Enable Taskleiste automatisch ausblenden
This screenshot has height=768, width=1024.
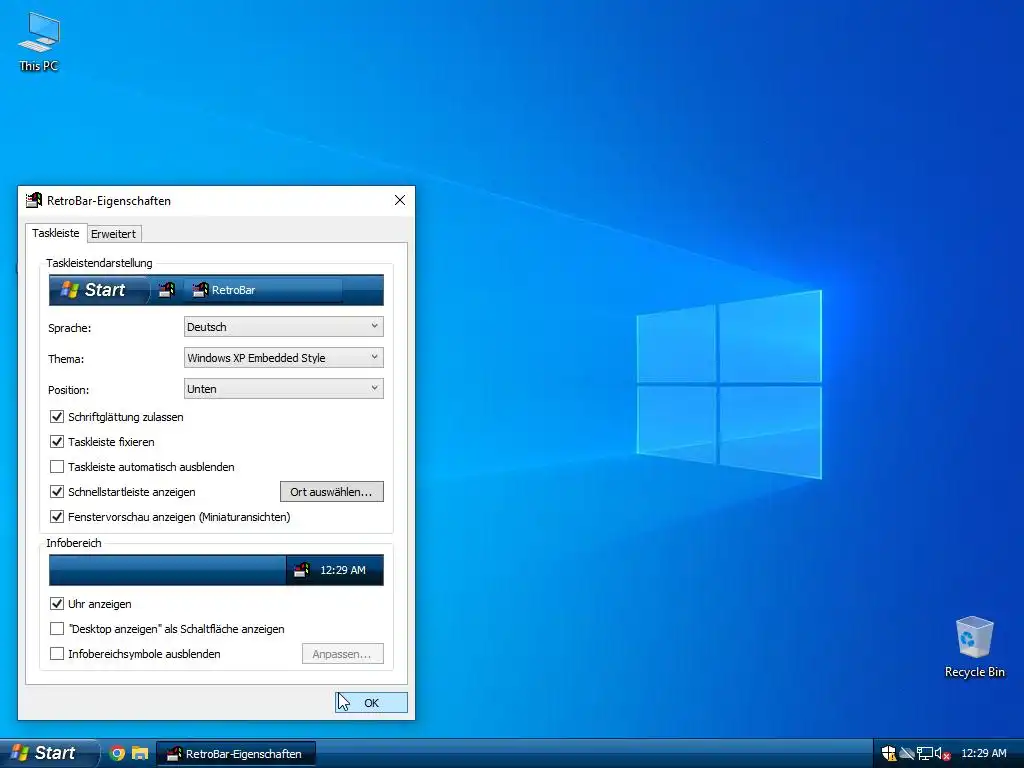[x=57, y=466]
